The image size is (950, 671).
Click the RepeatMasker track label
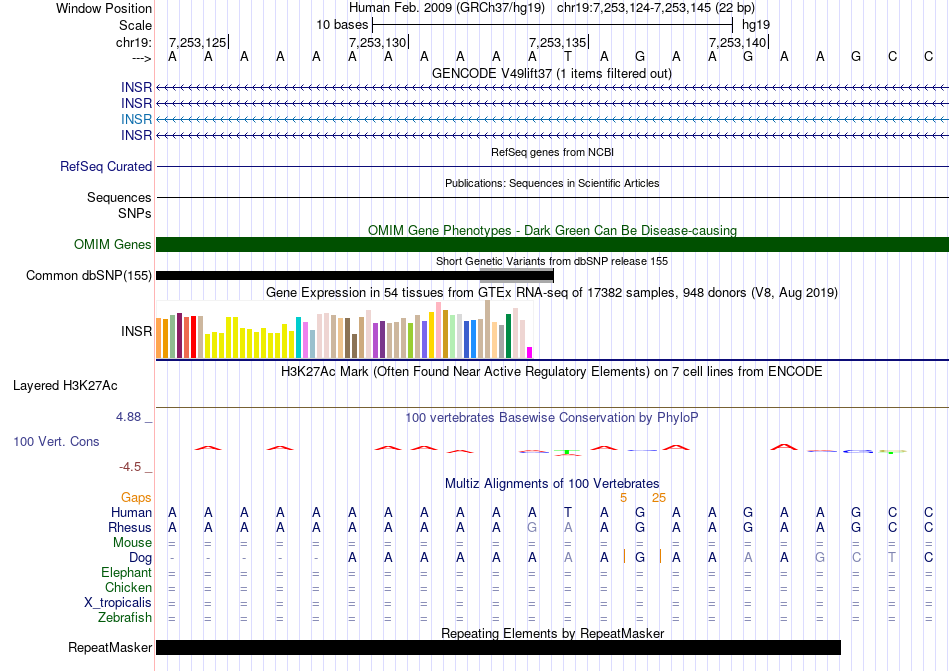coord(110,648)
